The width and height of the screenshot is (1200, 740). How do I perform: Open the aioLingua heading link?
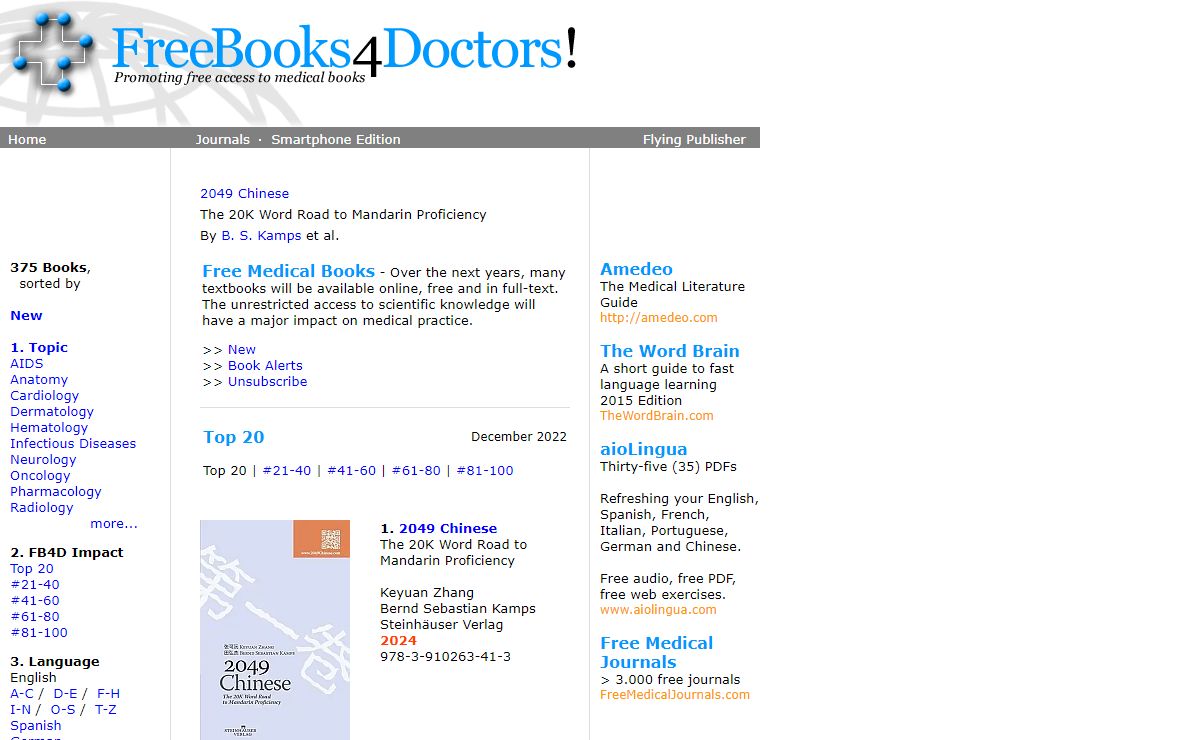click(644, 449)
